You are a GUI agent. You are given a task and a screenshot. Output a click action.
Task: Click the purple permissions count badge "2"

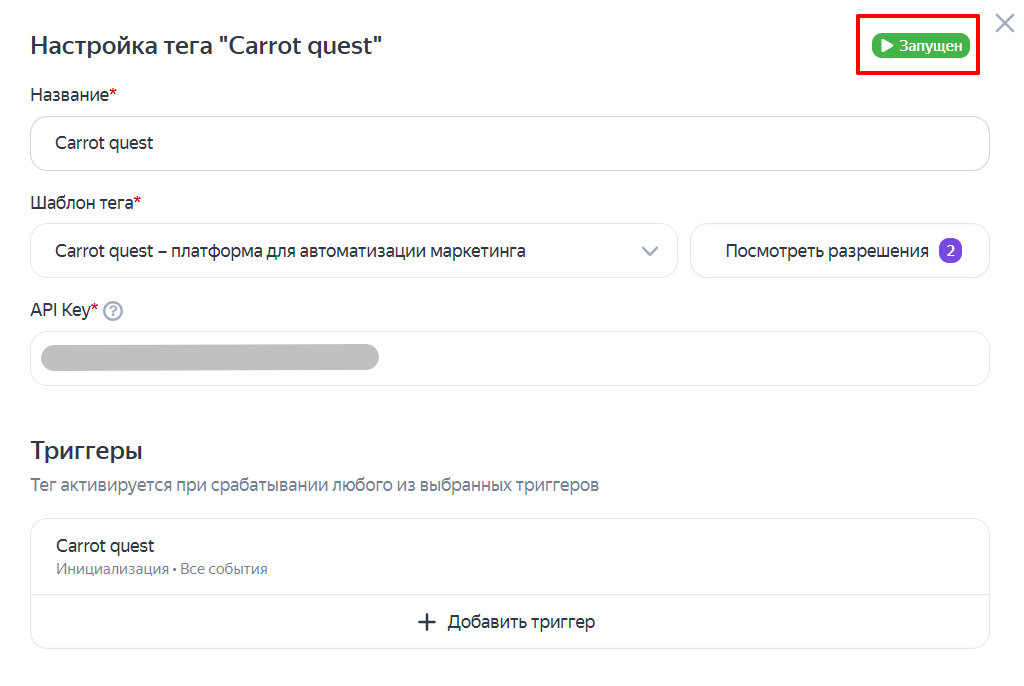(950, 251)
